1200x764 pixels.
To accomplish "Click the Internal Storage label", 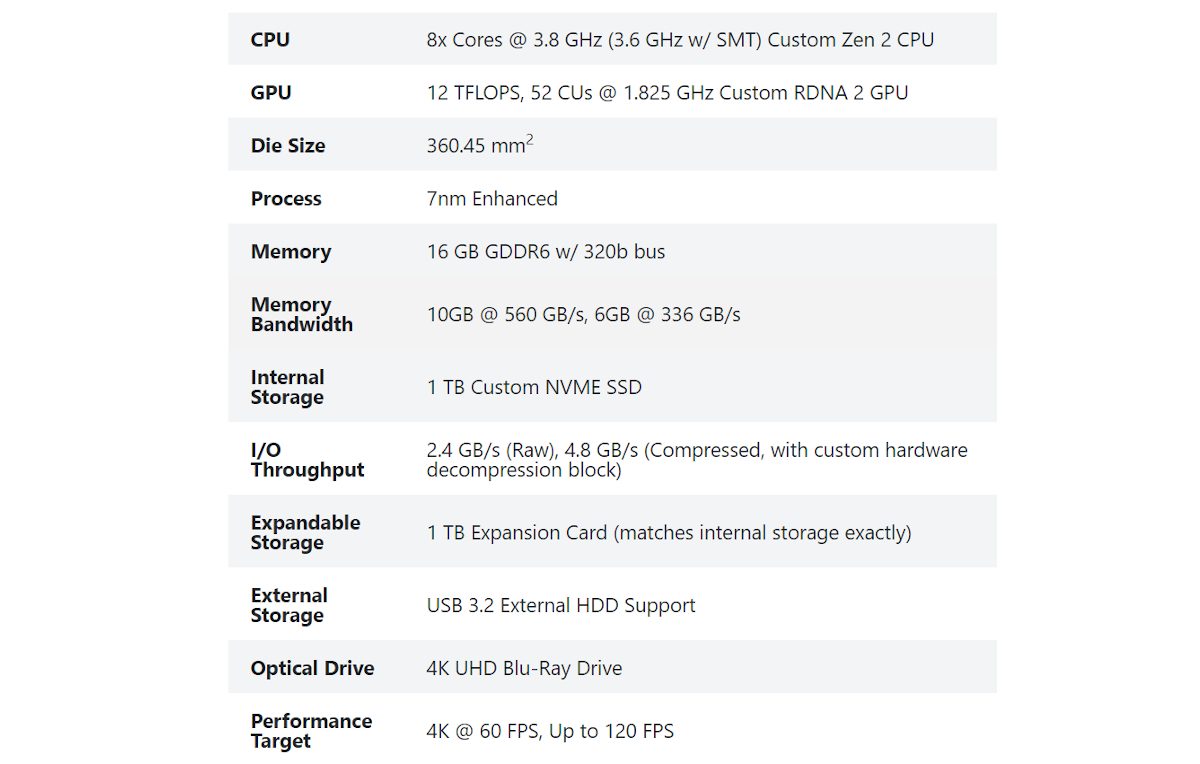I will pyautogui.click(x=288, y=387).
